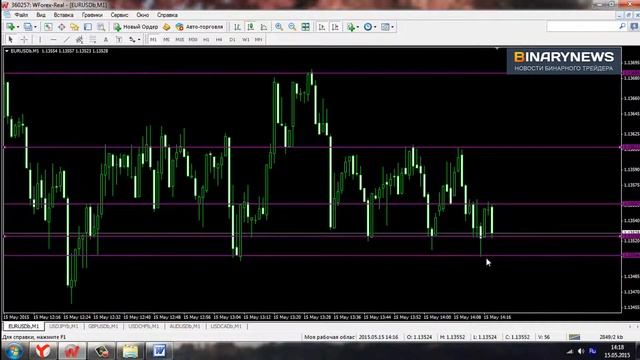
Task: Open the Strategy Tester icon
Action: (x=101, y=27)
